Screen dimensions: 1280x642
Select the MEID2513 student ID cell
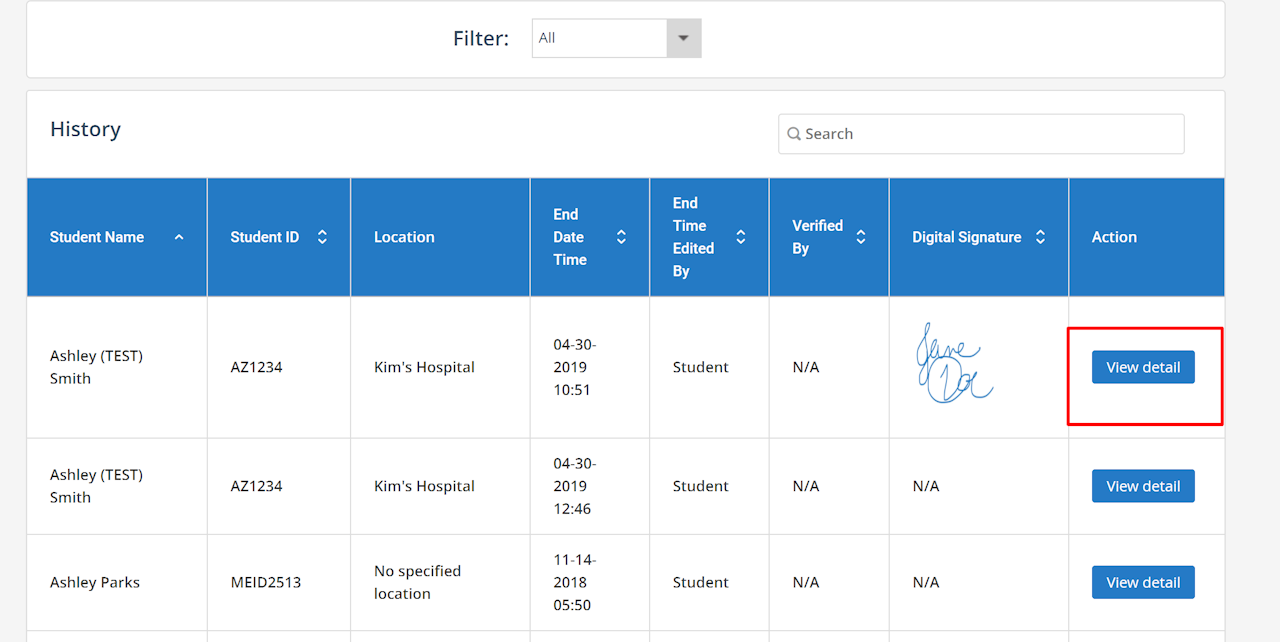pos(265,582)
